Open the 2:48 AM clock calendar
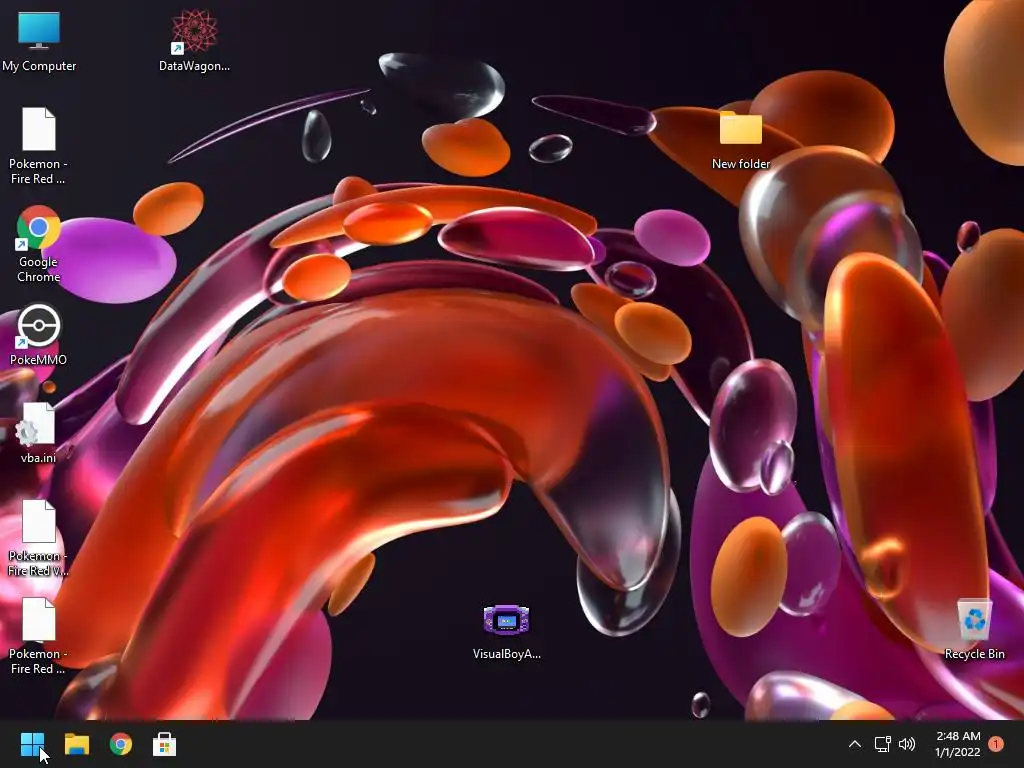The image size is (1024, 768). pyautogui.click(x=958, y=744)
